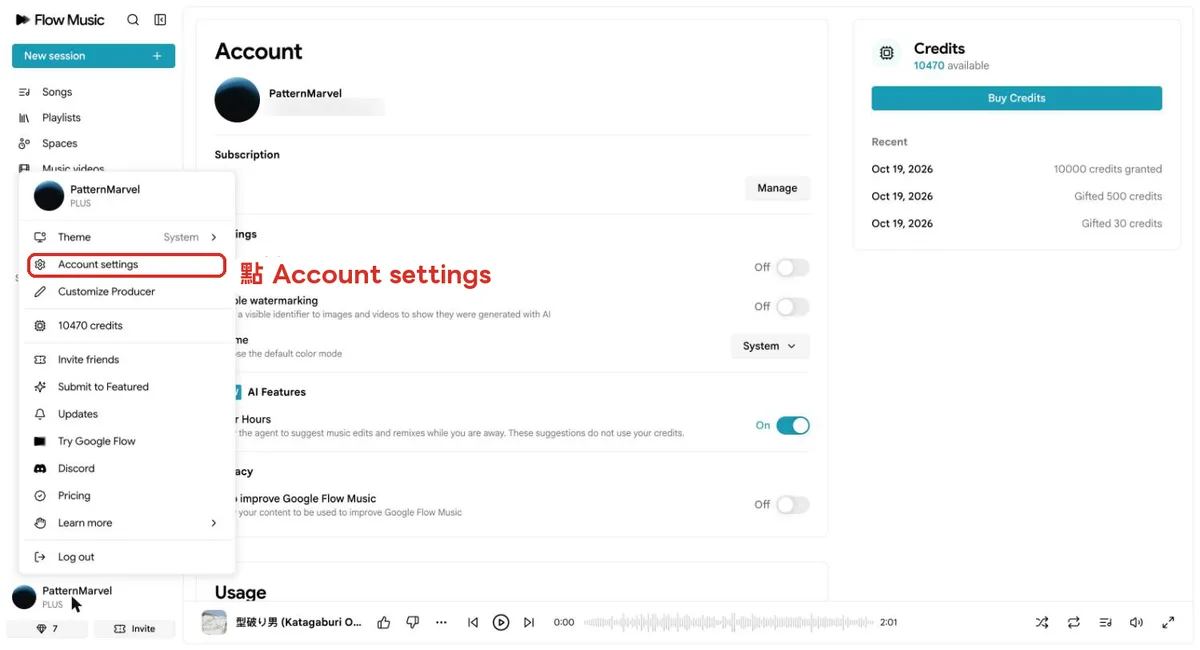1200x650 pixels.
Task: Click the Credits chip icon
Action: click(886, 53)
